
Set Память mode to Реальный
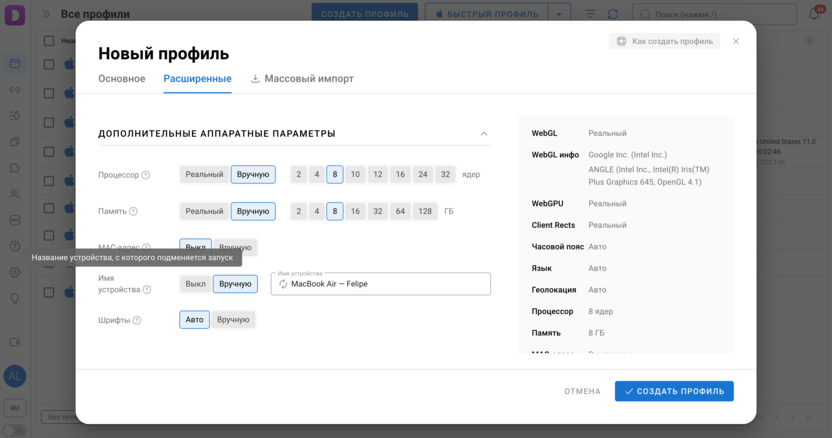tap(204, 211)
